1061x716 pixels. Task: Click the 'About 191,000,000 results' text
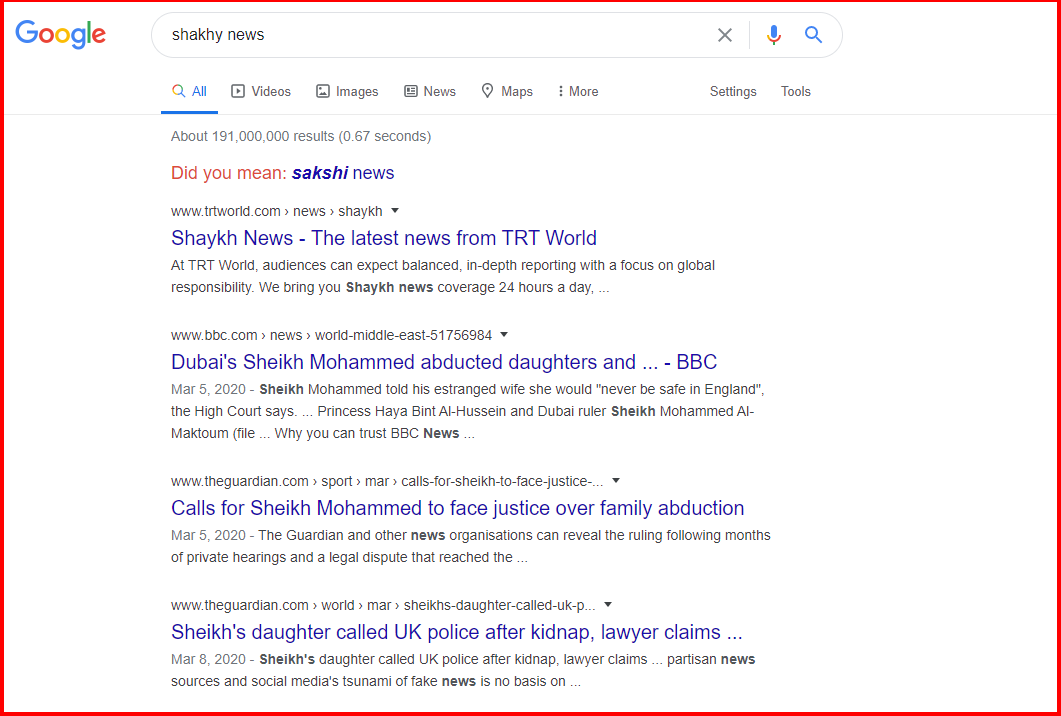(301, 136)
